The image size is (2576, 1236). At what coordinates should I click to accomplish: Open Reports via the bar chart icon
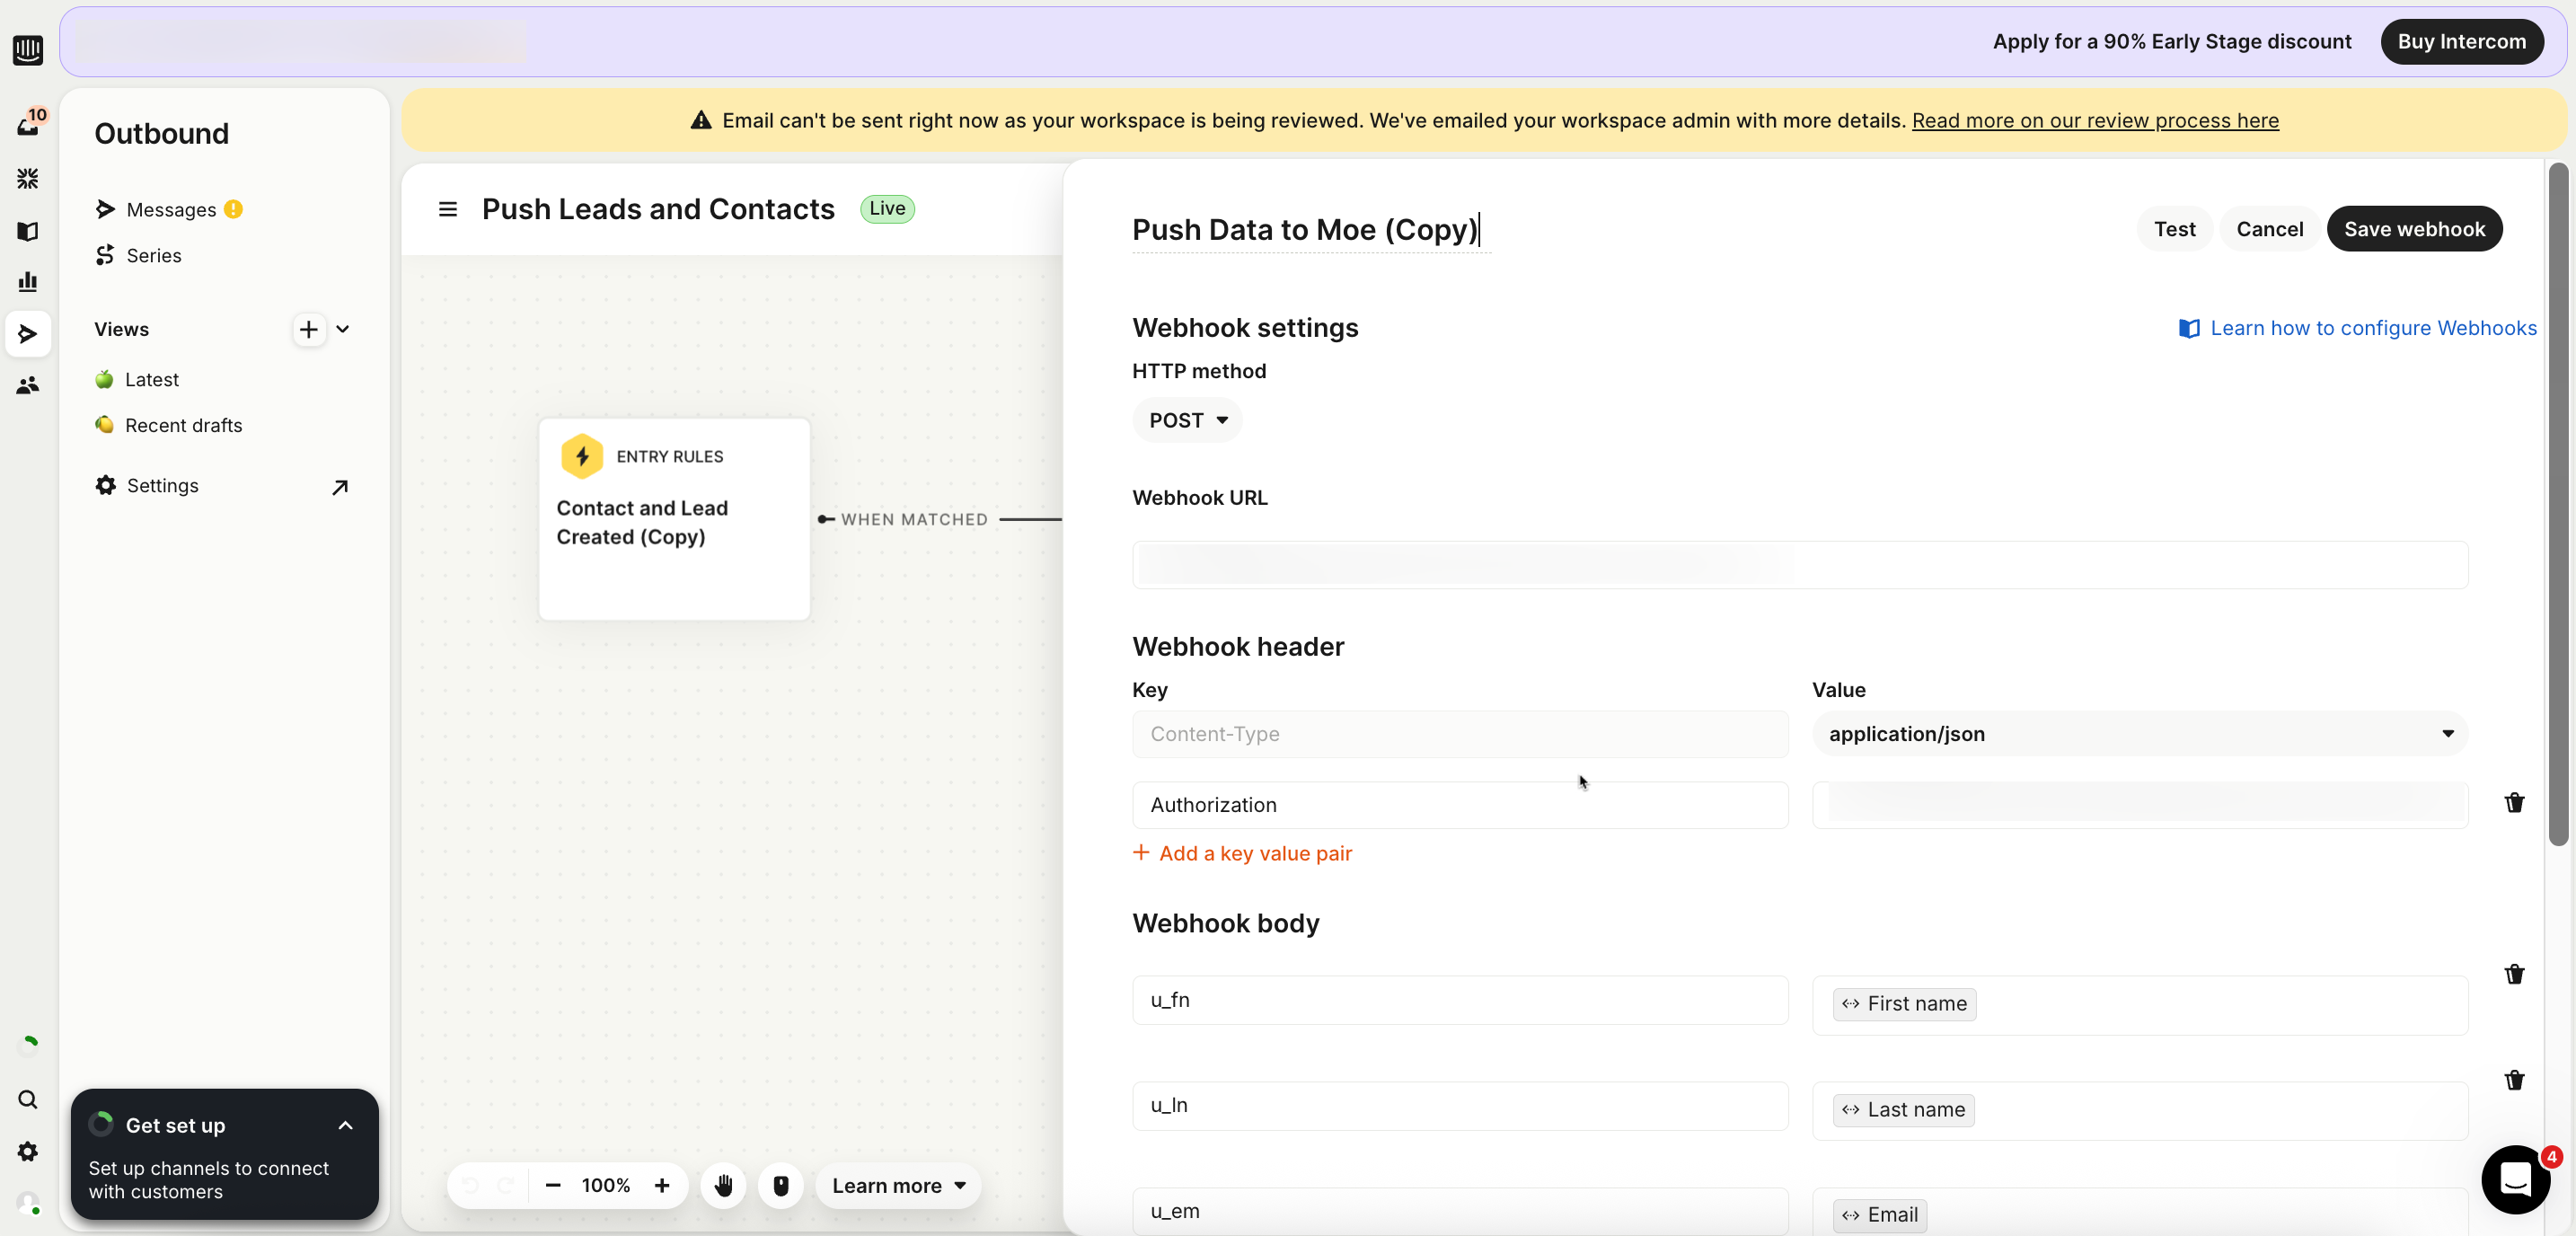(29, 281)
